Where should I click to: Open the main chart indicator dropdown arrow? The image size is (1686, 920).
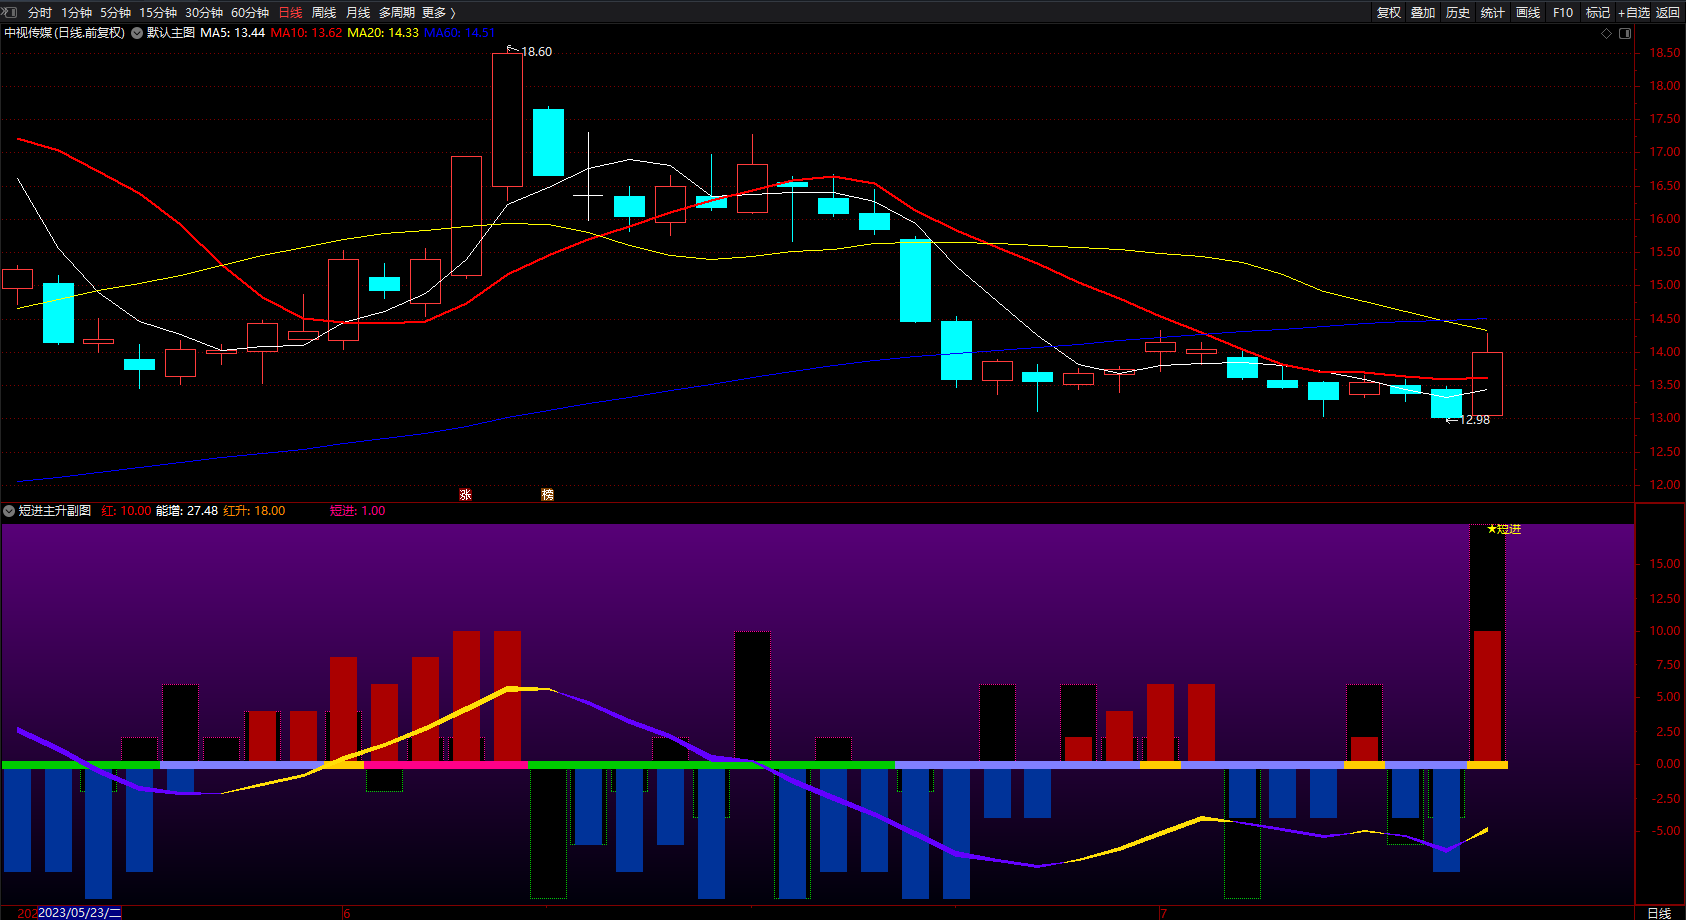coord(137,33)
